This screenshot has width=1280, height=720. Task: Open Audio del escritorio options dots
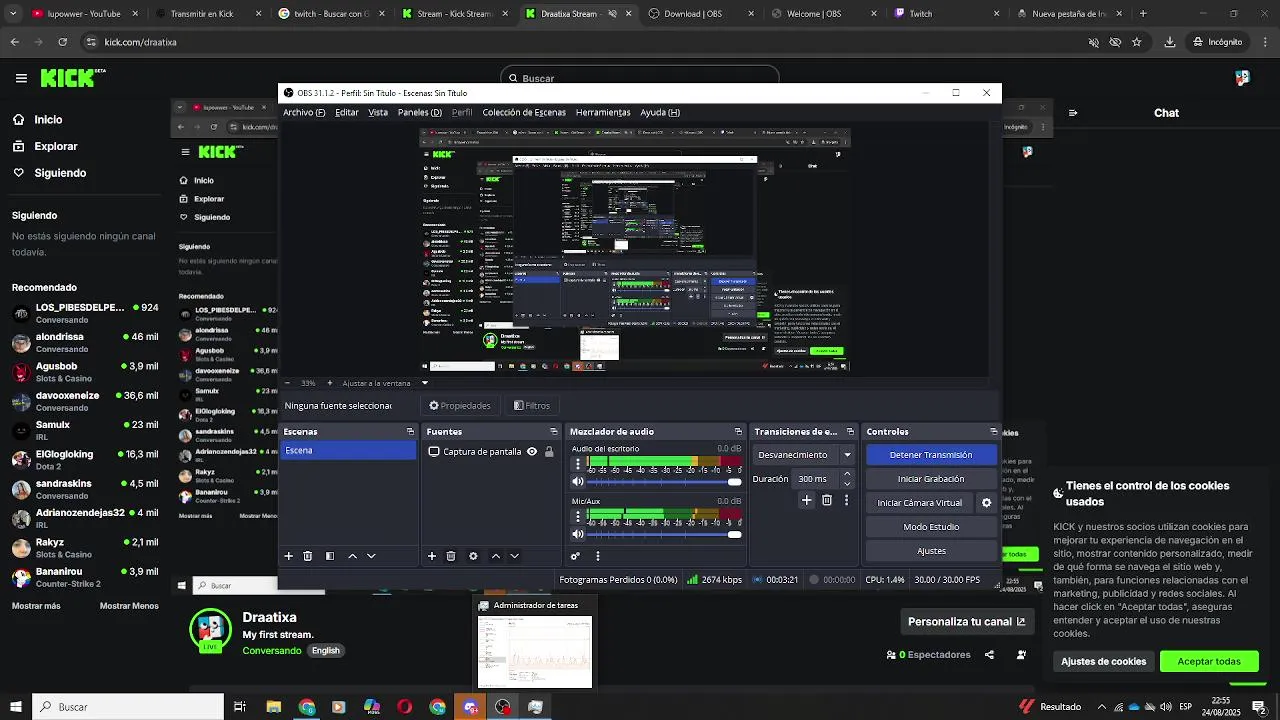coord(577,464)
